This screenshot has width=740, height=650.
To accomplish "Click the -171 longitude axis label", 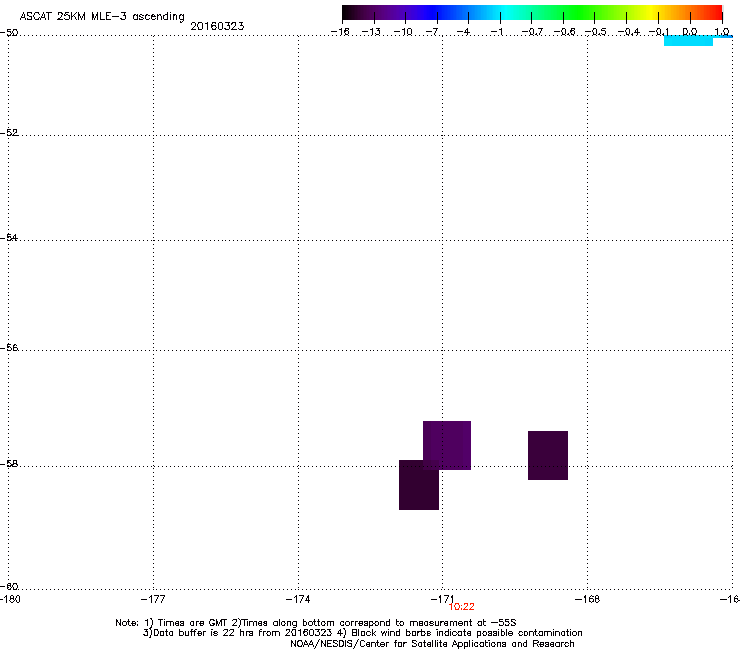I will [x=442, y=599].
